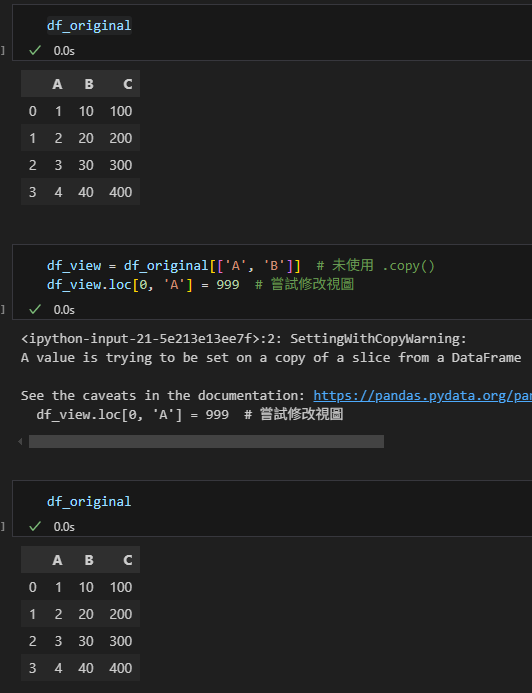Click the 'SettingWithCopyWarning:' text
Image resolution: width=532 pixels, height=693 pixels.
(378, 339)
